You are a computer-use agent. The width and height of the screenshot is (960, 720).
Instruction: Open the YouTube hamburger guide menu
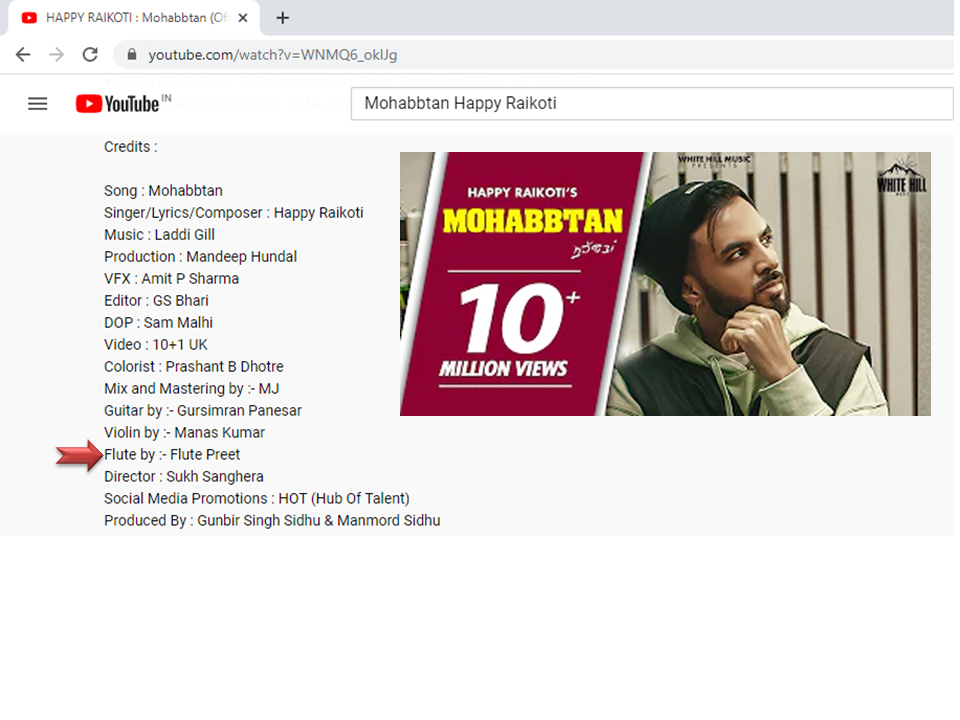[38, 104]
